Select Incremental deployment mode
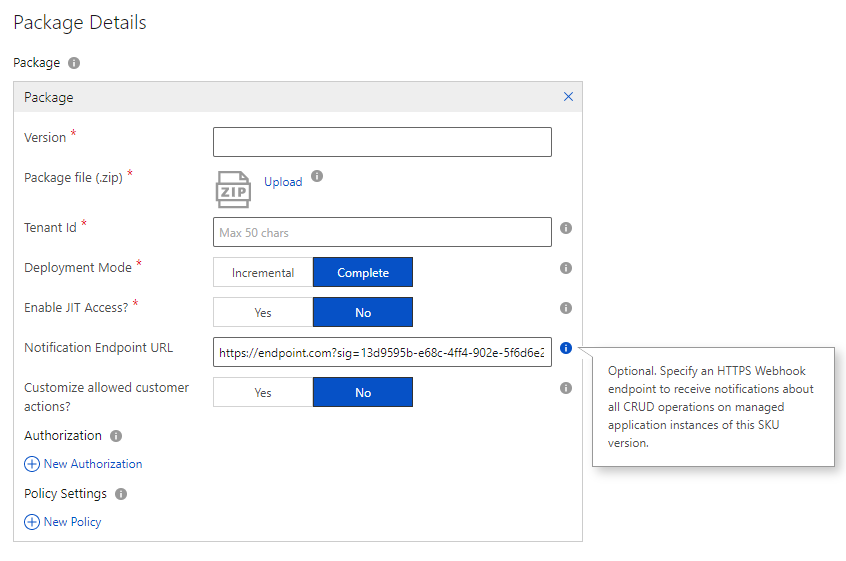Viewport: 846px width, 561px height. tap(263, 272)
